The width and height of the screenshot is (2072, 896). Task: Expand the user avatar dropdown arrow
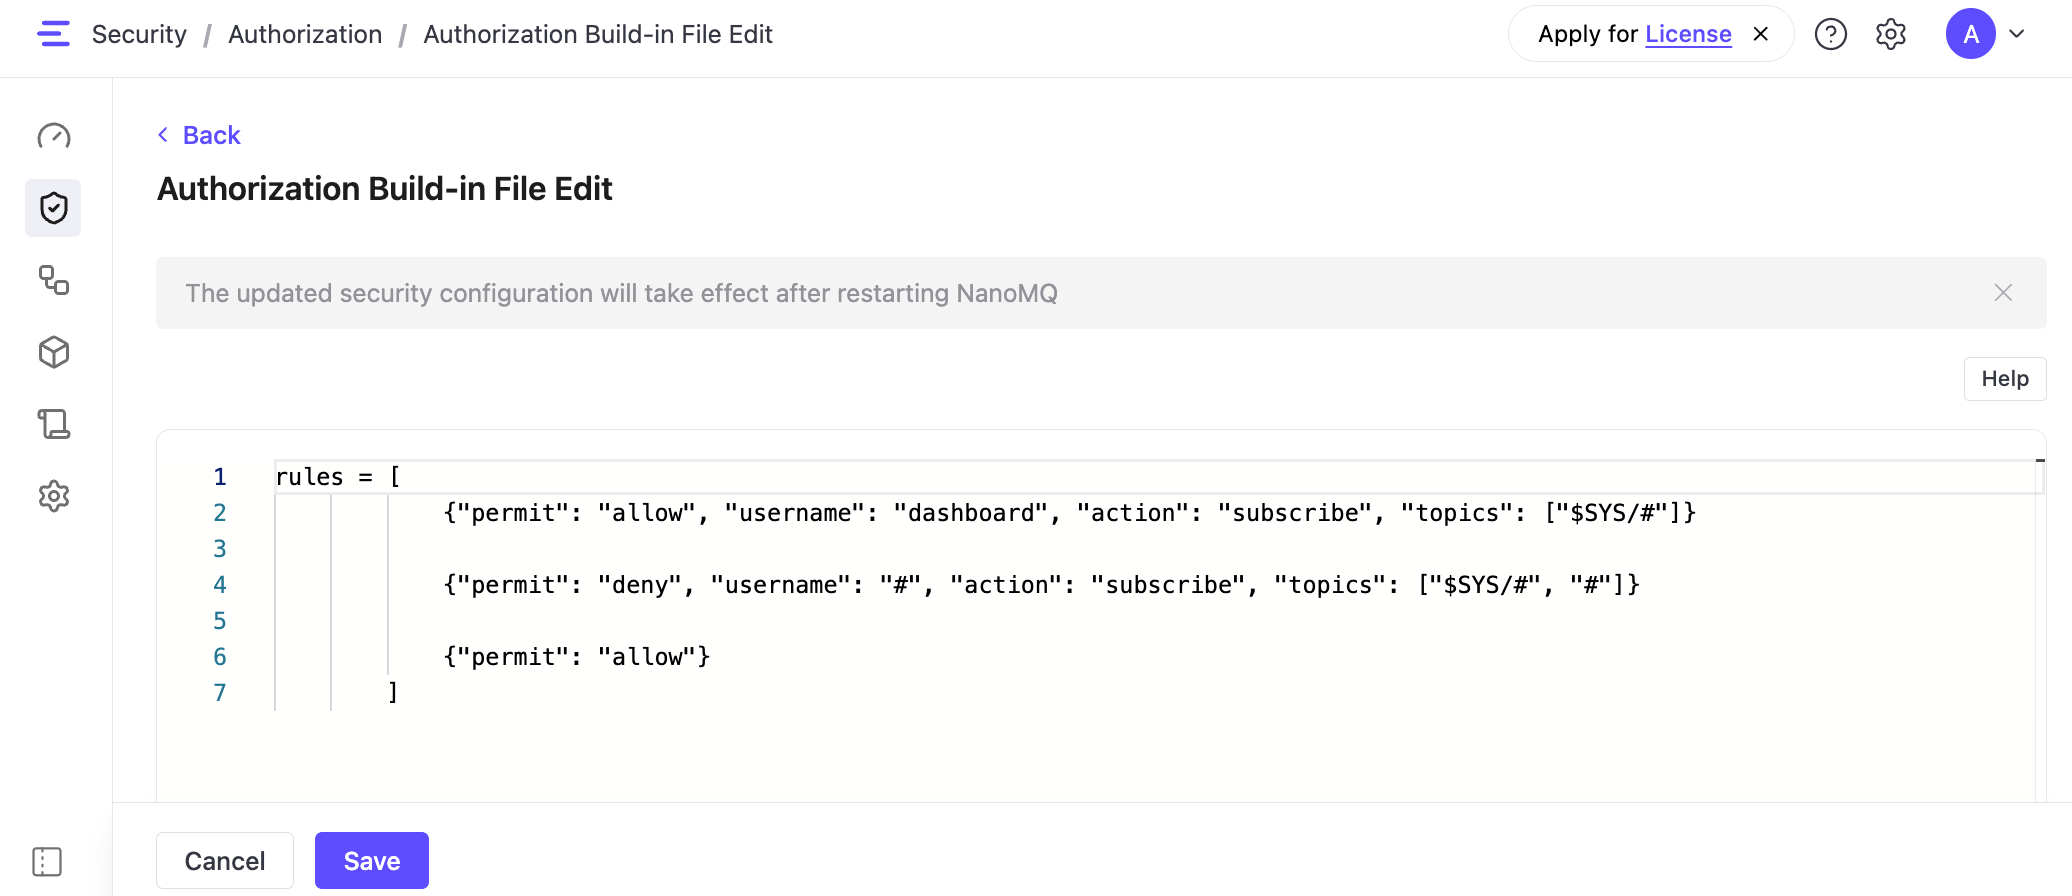point(2017,34)
